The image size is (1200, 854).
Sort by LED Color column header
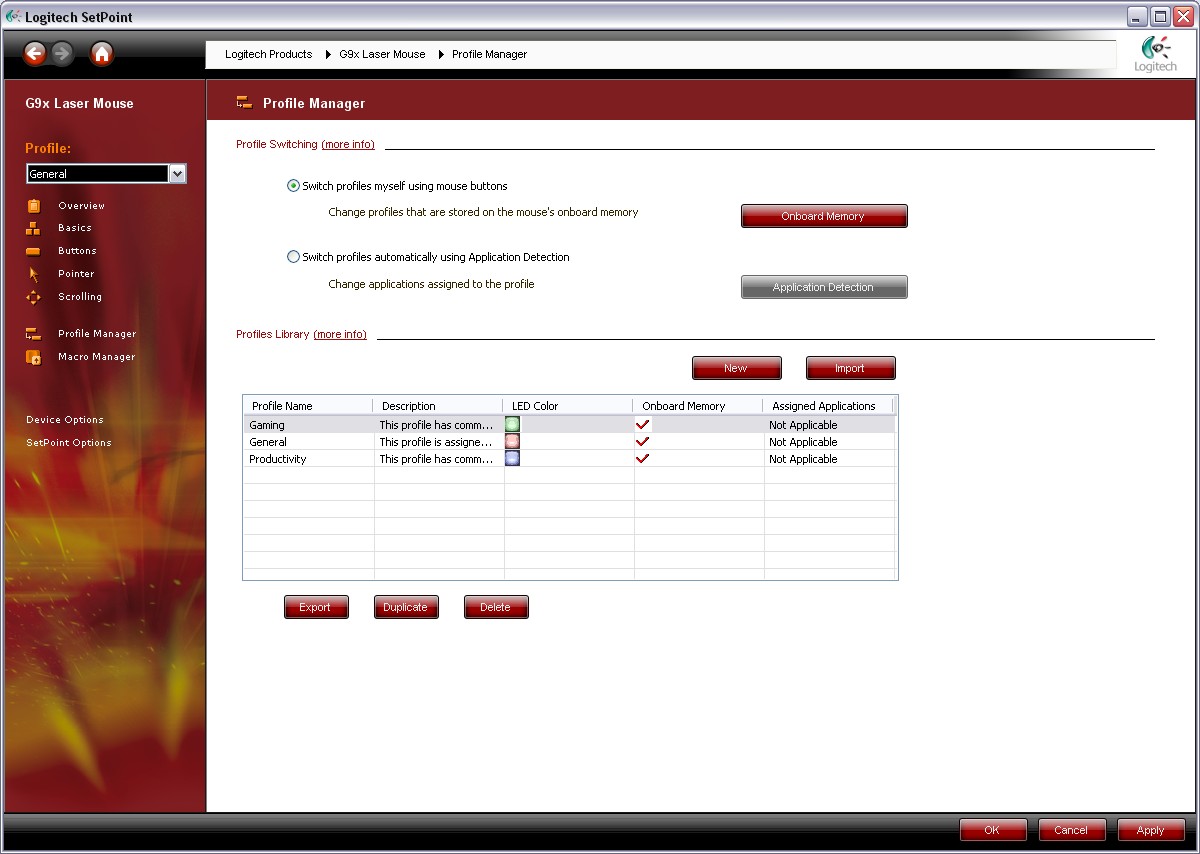coord(568,406)
